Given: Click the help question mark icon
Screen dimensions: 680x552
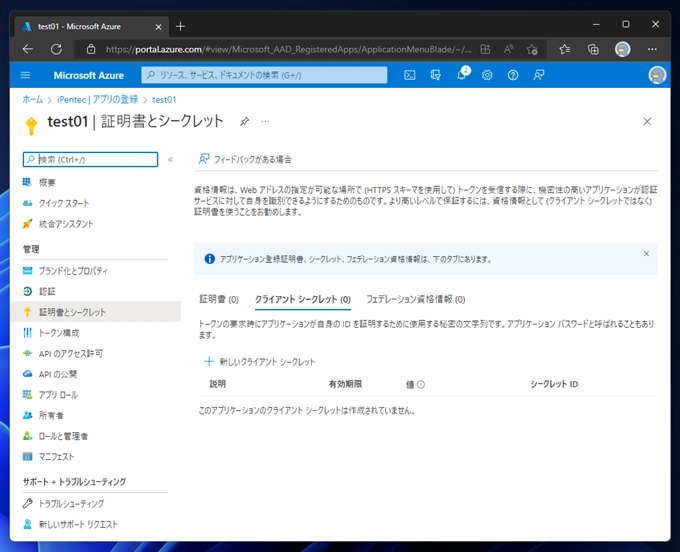Looking at the screenshot, I should point(513,75).
